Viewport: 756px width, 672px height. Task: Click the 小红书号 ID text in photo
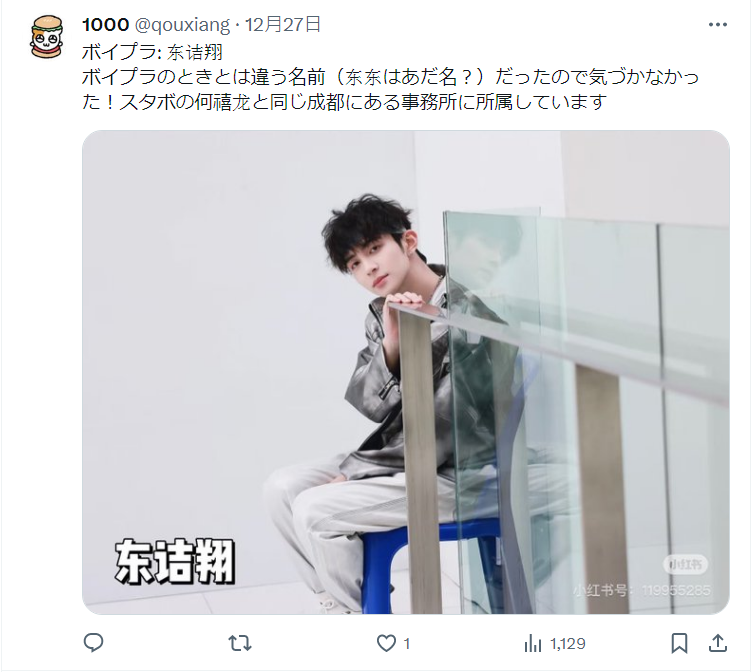(x=642, y=590)
